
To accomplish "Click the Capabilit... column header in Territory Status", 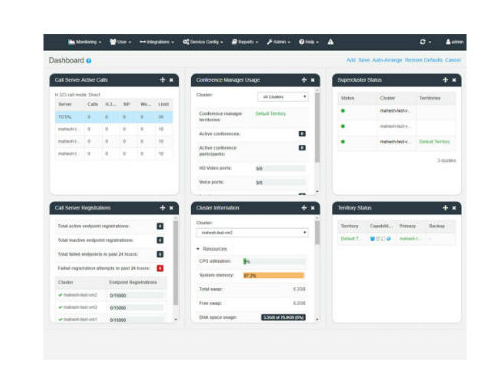I will (381, 226).
